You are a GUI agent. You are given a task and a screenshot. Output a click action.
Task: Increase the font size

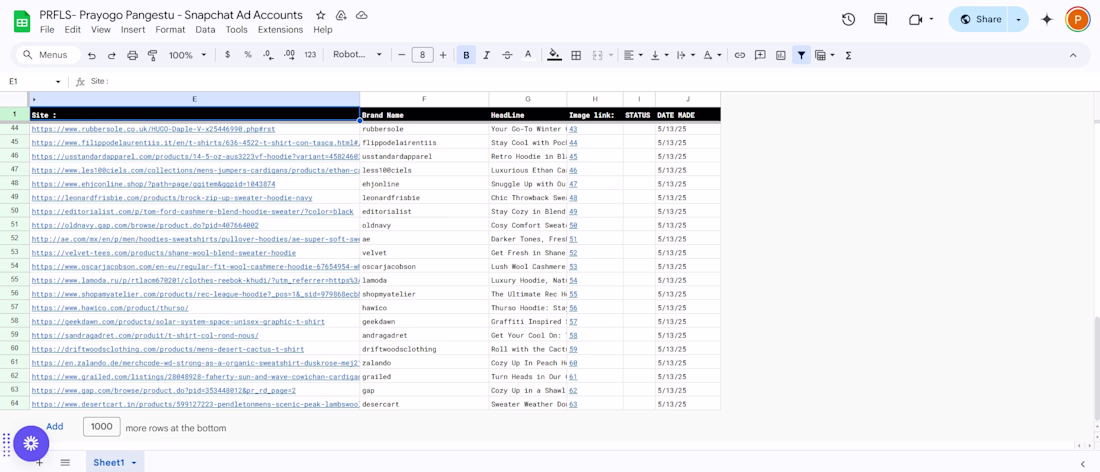click(443, 55)
